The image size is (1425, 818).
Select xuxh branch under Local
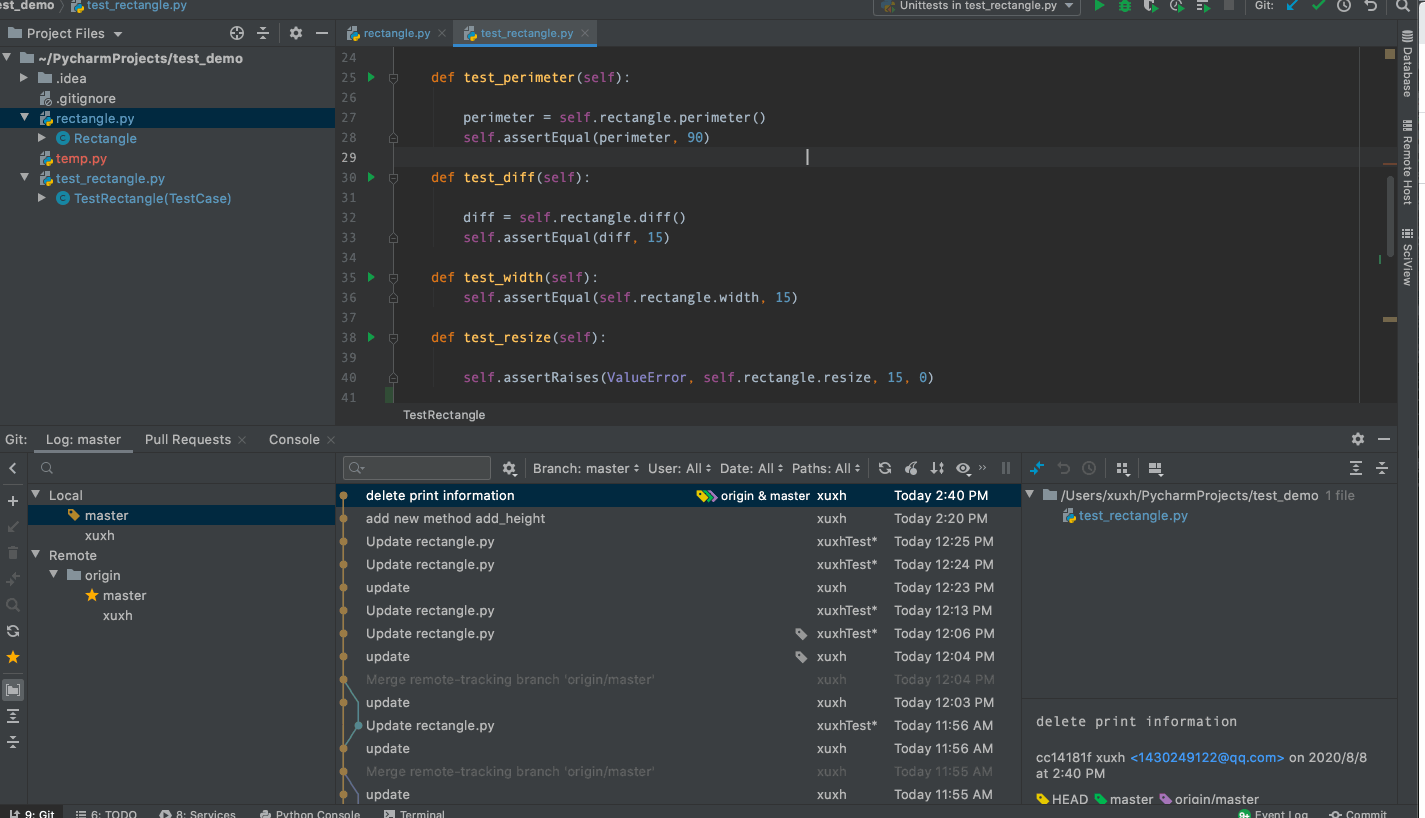click(100, 535)
